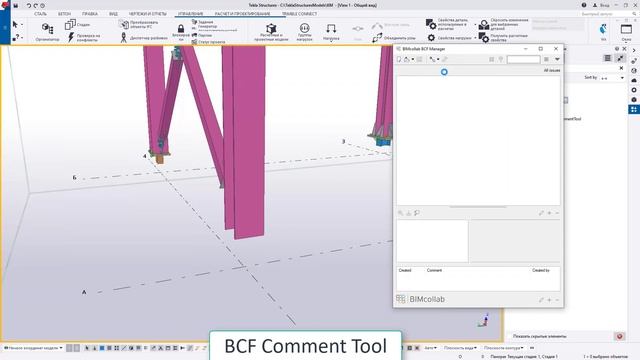
Task: Click the Created by column header
Action: point(541,270)
